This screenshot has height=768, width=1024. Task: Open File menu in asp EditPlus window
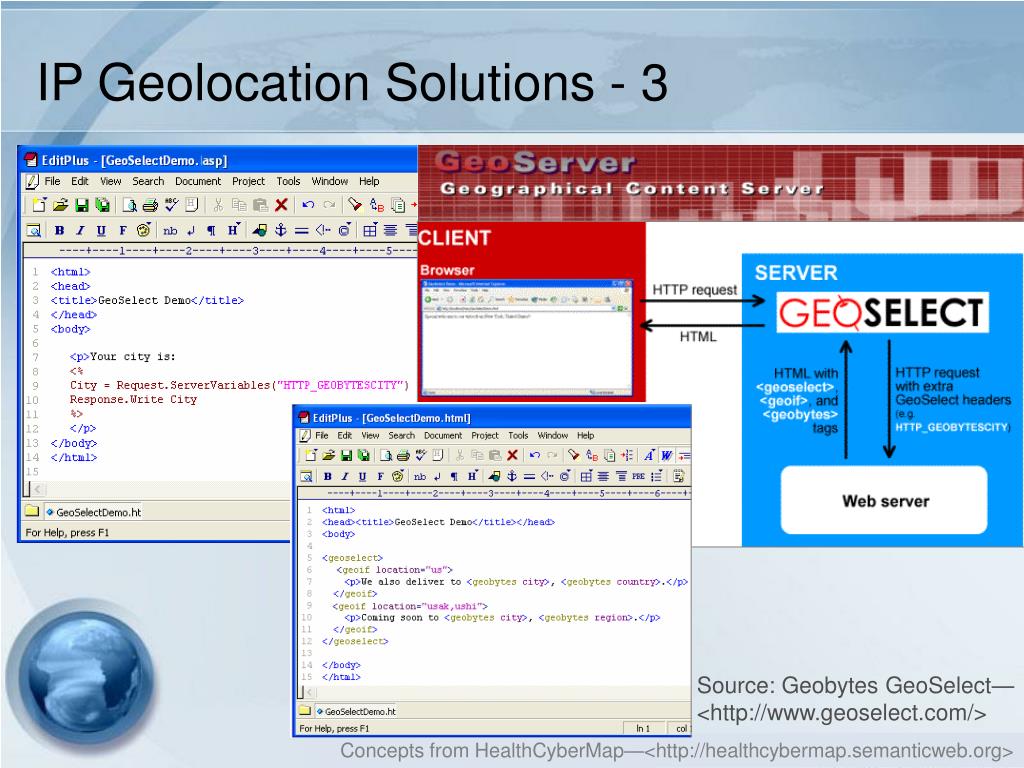point(52,181)
